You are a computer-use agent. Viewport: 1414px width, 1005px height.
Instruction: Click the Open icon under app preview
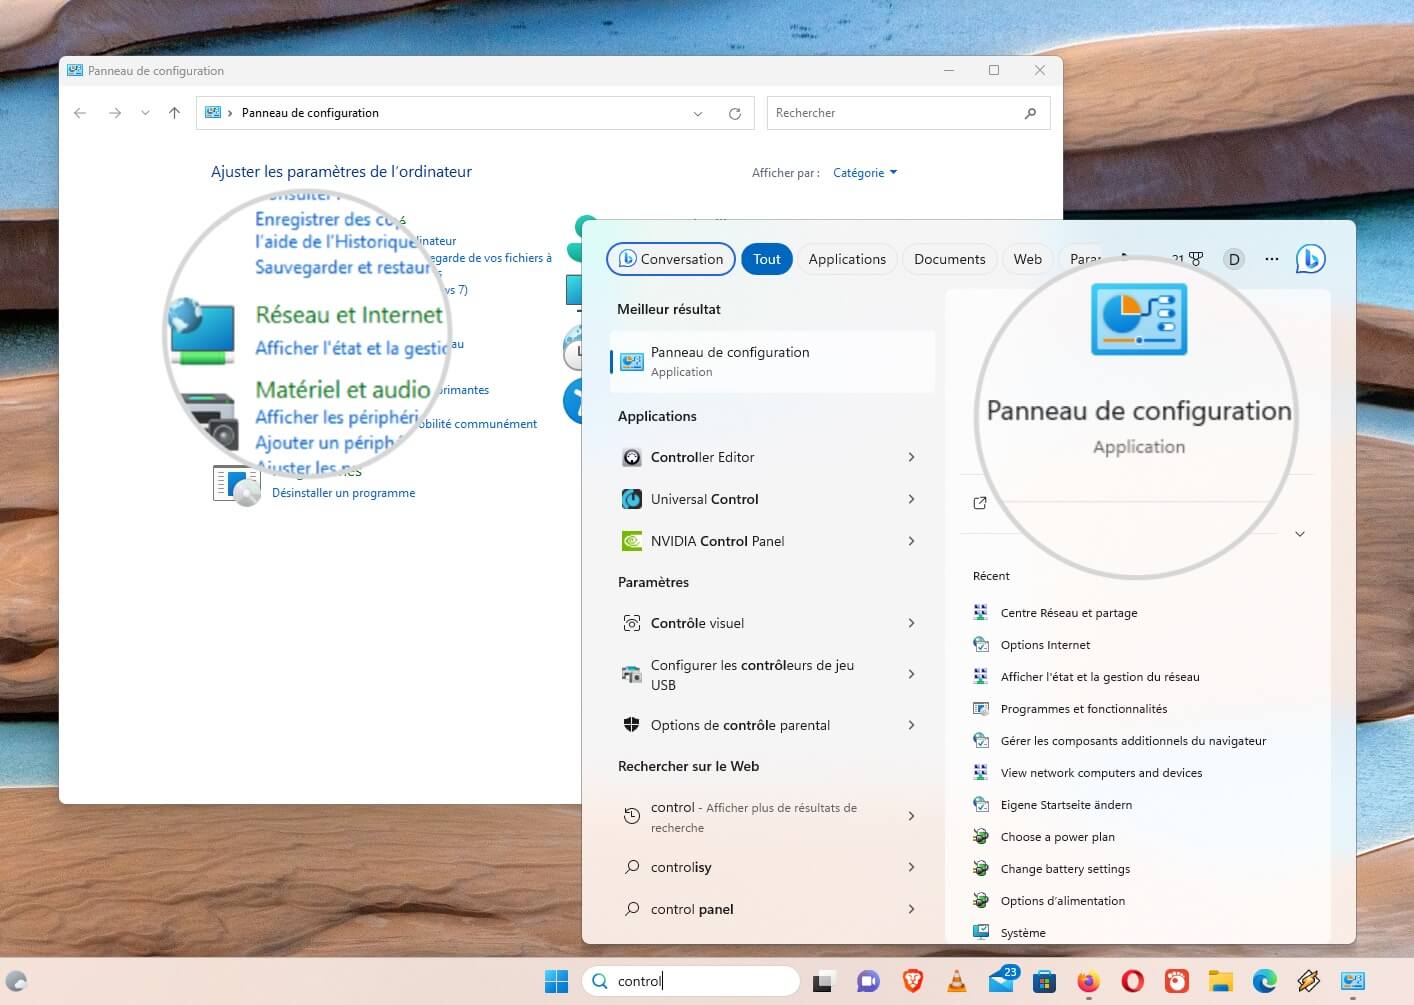(980, 503)
